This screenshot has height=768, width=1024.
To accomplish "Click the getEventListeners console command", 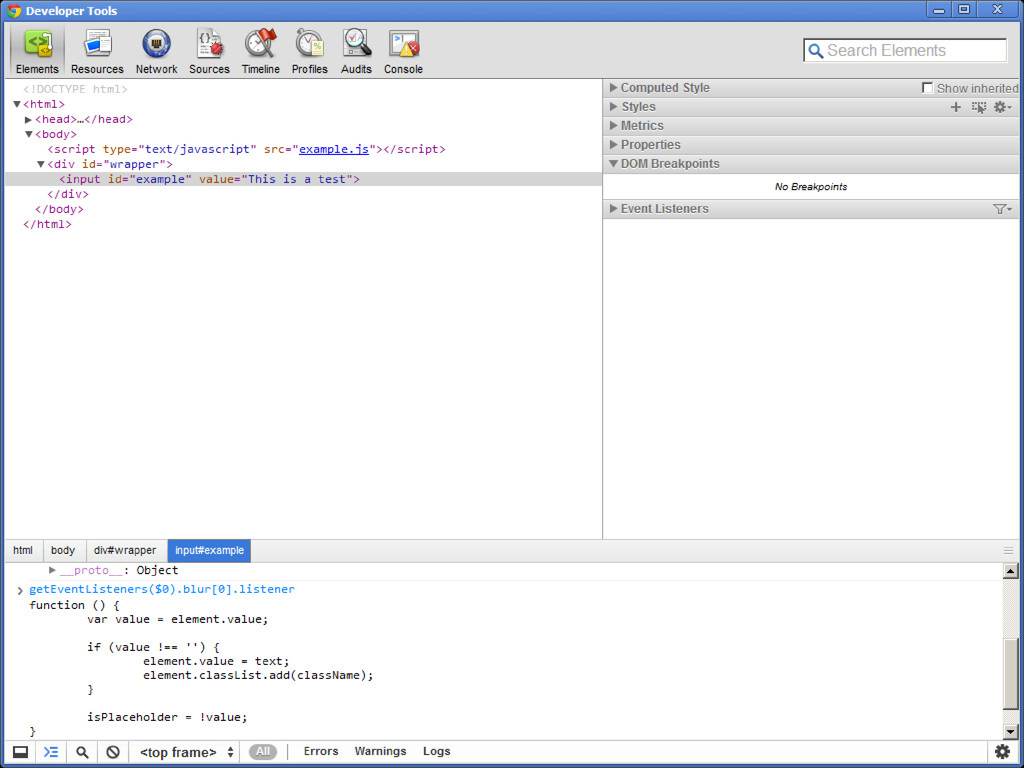I will tap(162, 589).
